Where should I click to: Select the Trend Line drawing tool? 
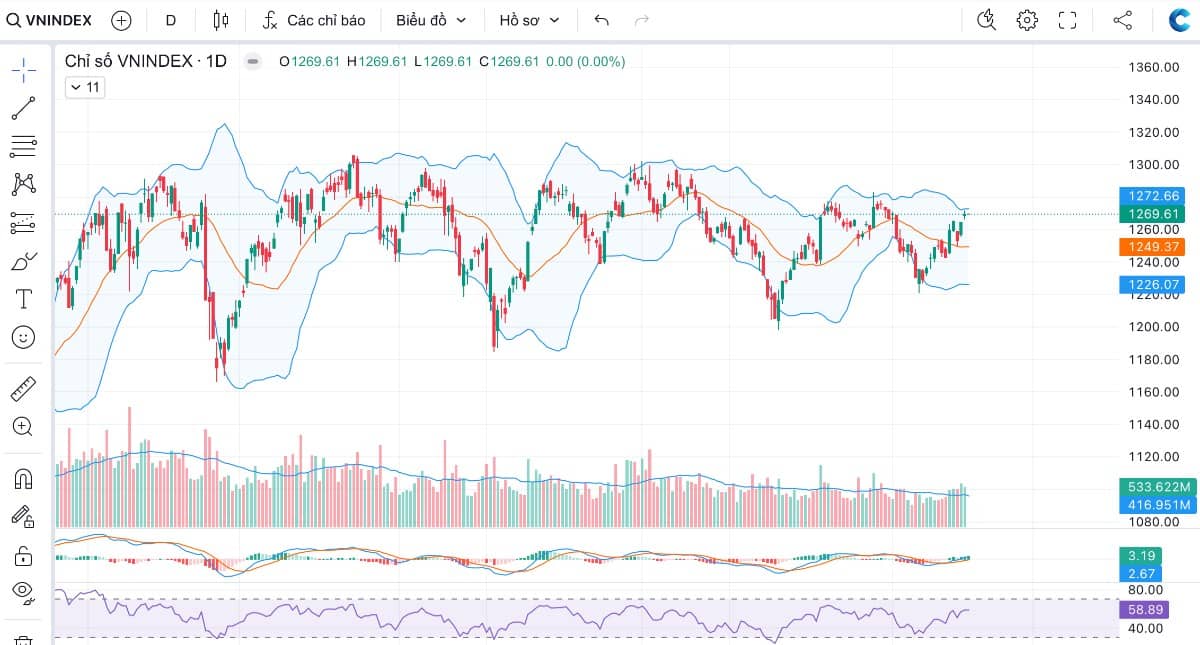pyautogui.click(x=23, y=108)
